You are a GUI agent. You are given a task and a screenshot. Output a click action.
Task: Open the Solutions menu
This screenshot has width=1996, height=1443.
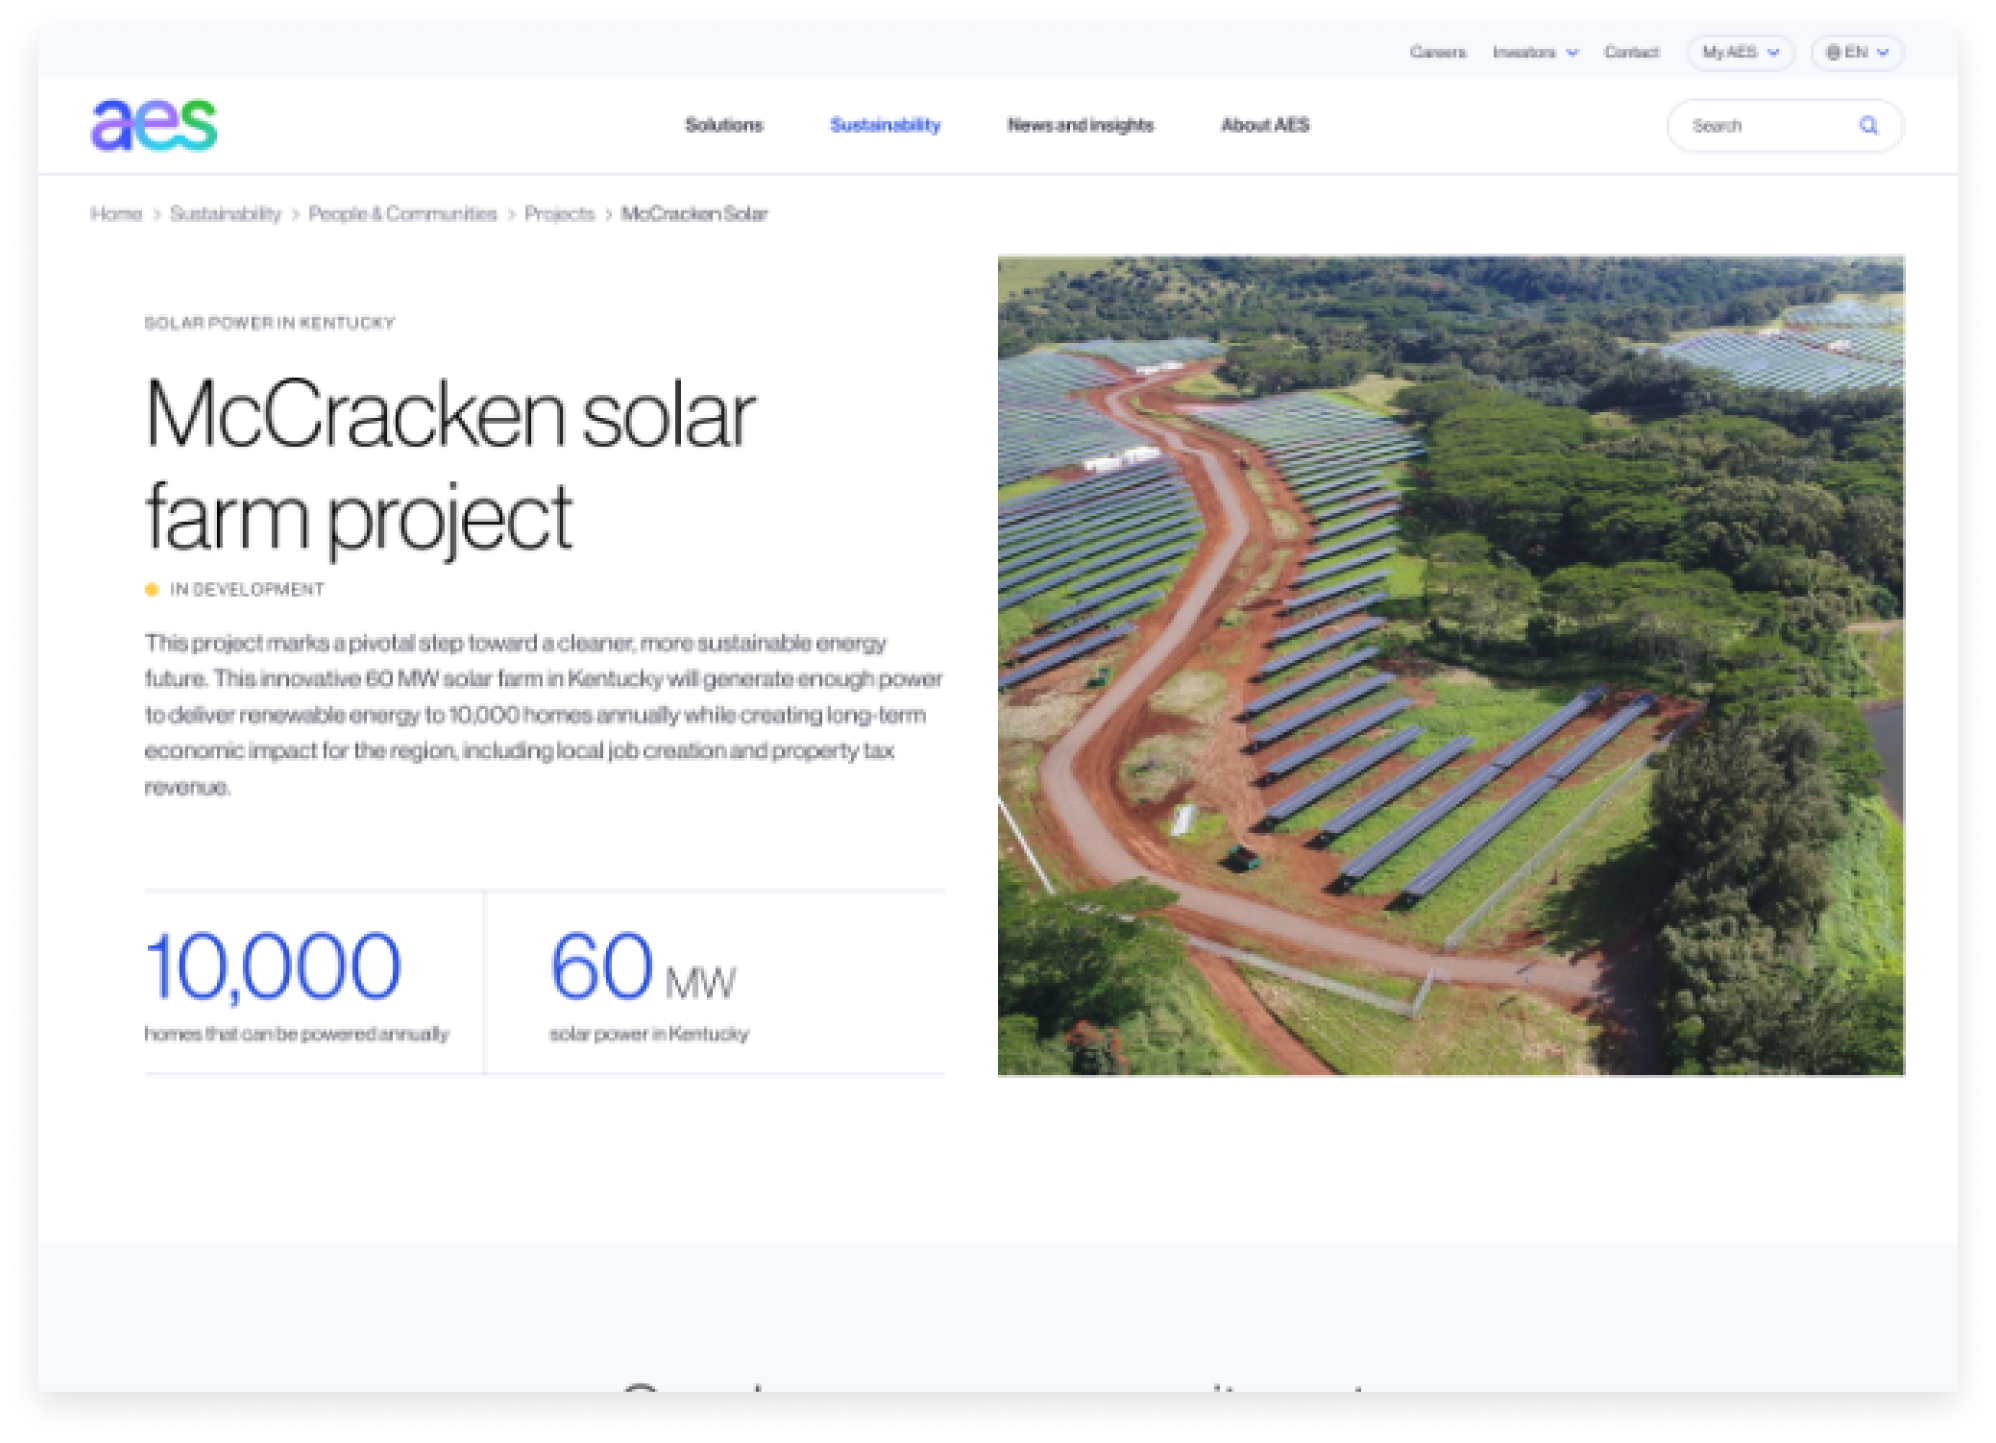tap(724, 126)
